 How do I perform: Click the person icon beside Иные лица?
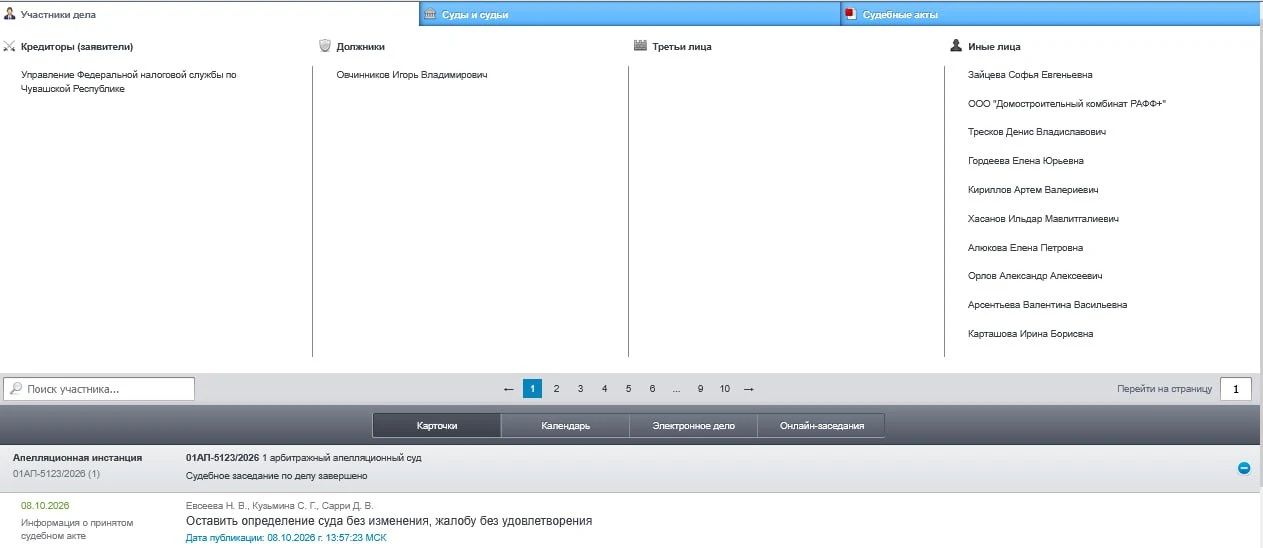(956, 46)
